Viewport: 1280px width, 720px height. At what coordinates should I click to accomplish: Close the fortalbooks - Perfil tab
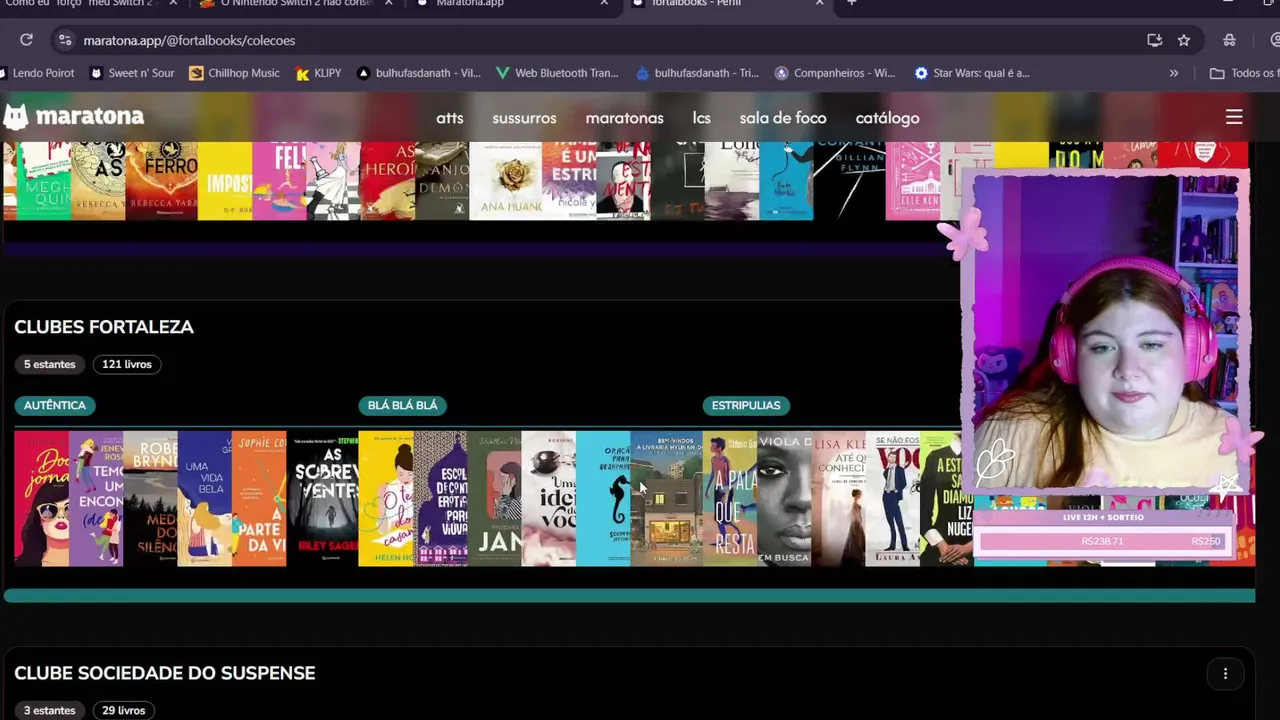tap(819, 4)
